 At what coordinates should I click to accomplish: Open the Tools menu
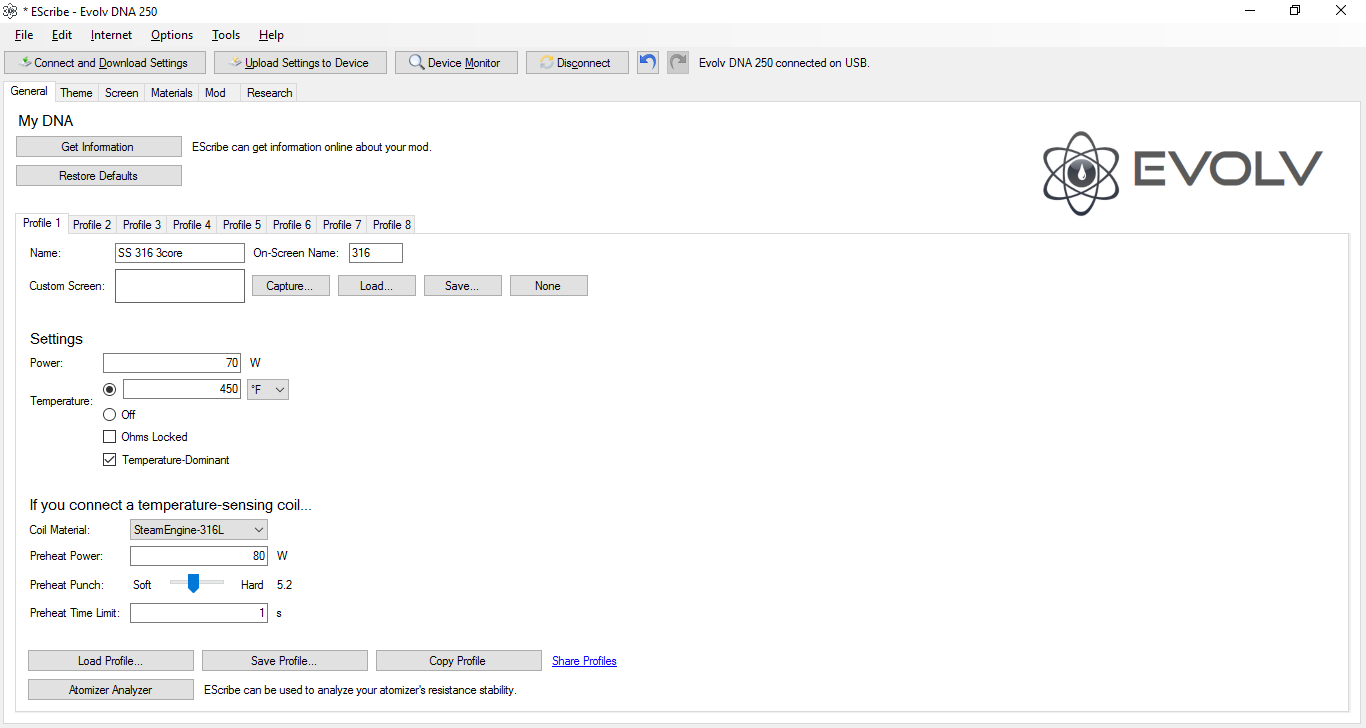point(226,35)
